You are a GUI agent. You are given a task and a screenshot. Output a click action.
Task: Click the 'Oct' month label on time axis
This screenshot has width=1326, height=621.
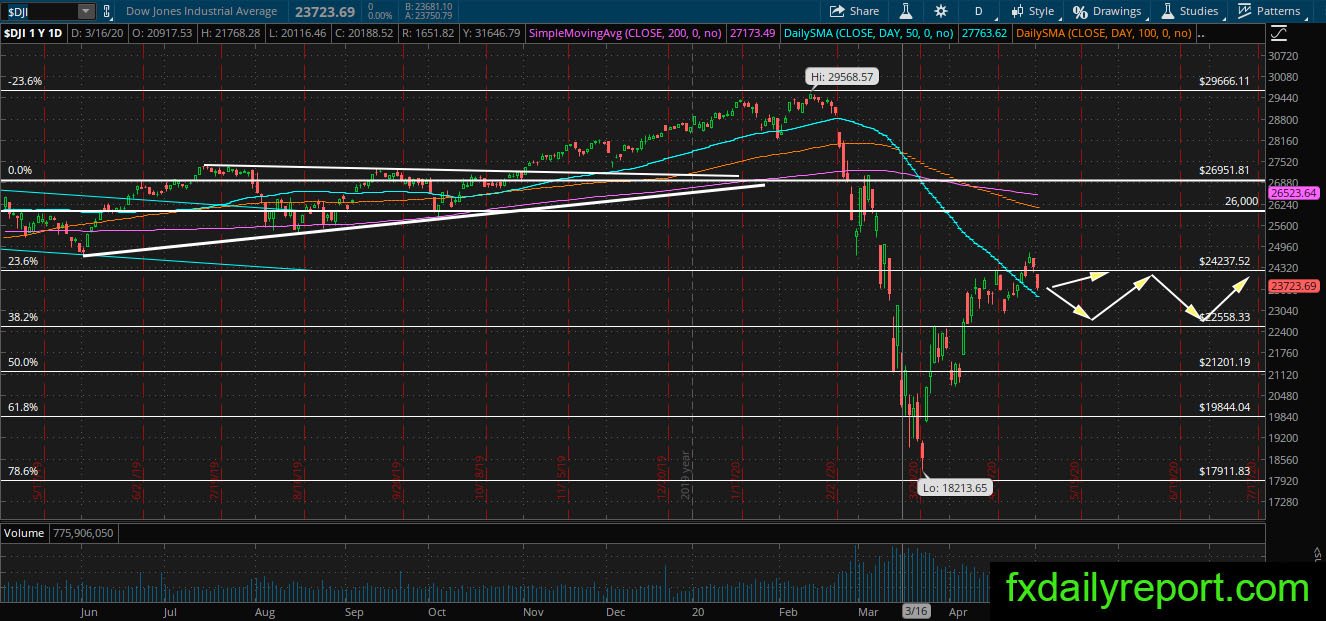(436, 610)
